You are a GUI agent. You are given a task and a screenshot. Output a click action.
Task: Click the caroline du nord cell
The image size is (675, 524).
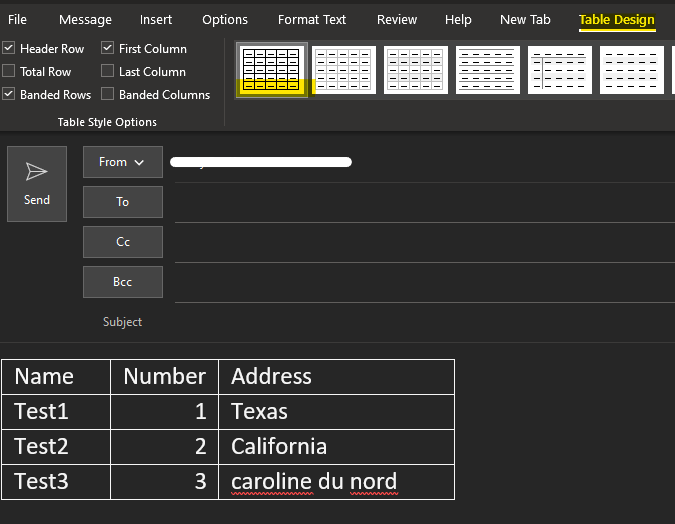tap(336, 482)
